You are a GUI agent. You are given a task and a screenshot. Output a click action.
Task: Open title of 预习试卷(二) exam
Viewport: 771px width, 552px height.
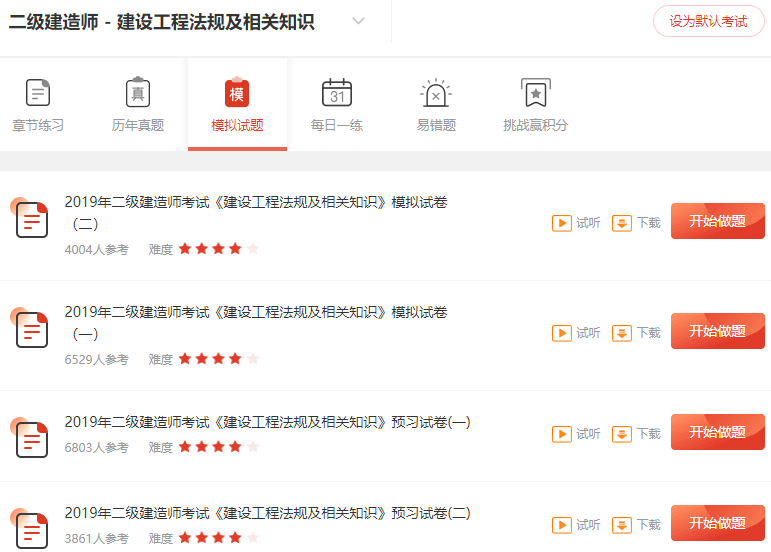click(x=267, y=513)
